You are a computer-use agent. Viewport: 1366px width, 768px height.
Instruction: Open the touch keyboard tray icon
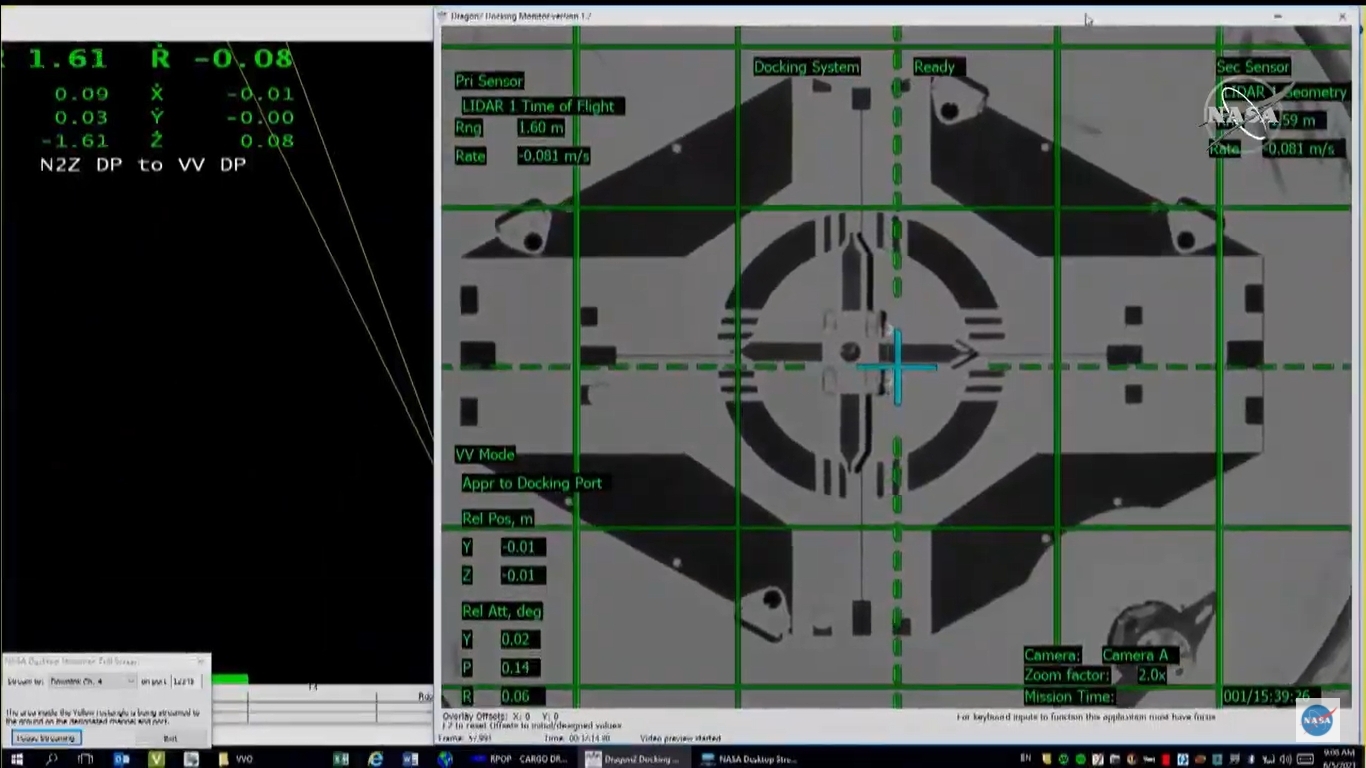click(x=1305, y=759)
